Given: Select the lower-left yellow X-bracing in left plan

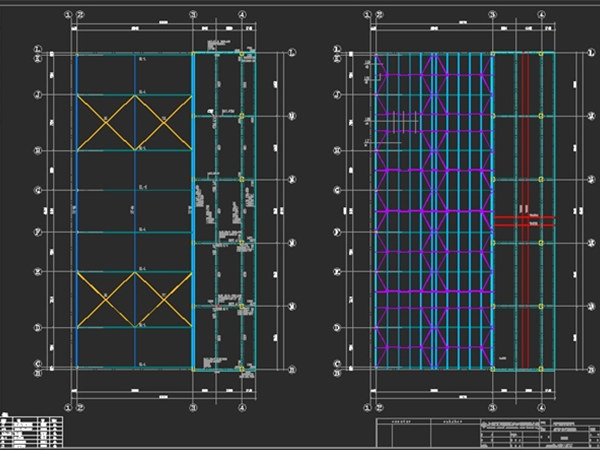Looking at the screenshot, I should point(106,299).
